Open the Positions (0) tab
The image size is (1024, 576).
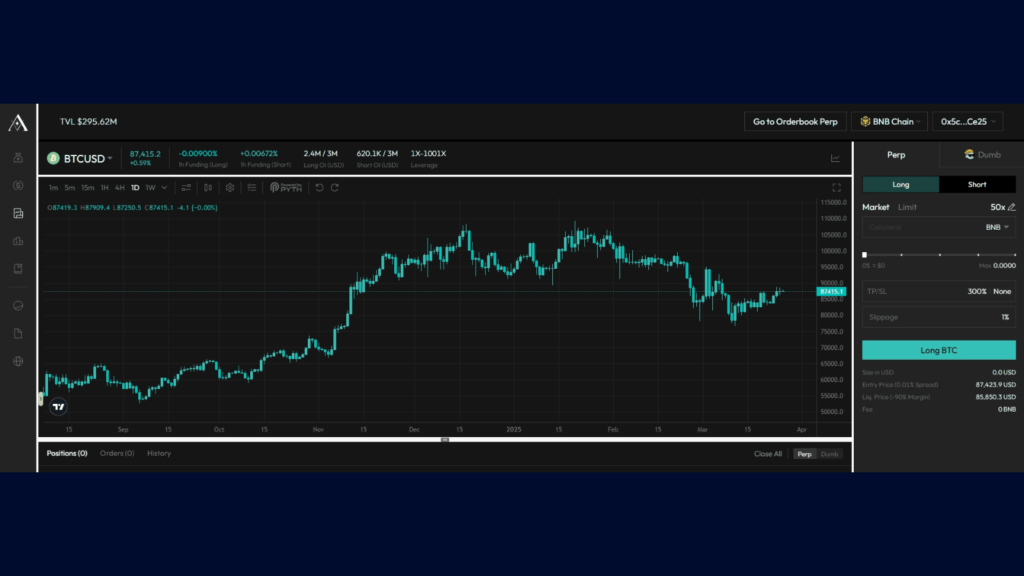click(67, 453)
